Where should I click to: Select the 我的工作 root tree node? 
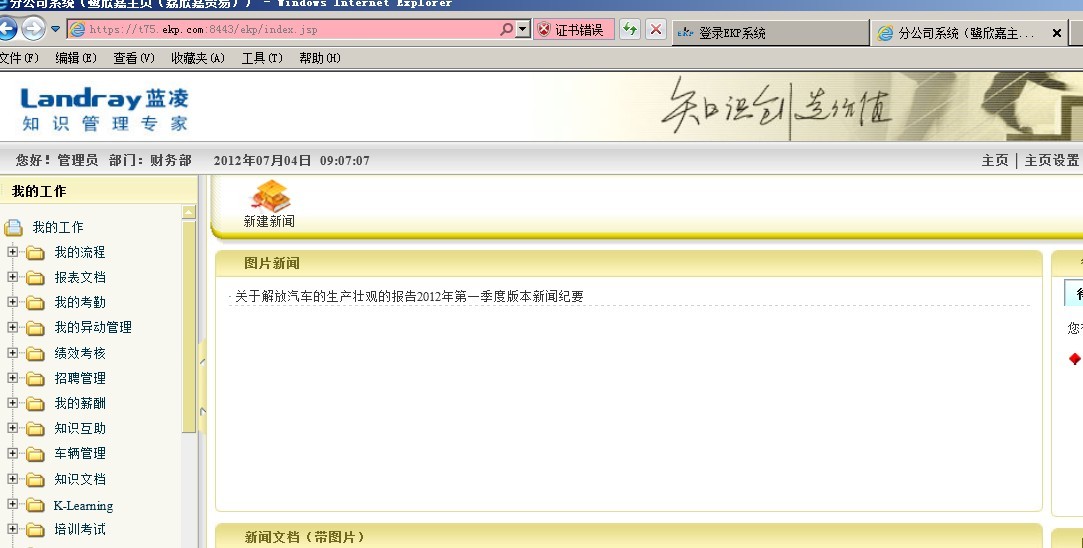pyautogui.click(x=58, y=227)
